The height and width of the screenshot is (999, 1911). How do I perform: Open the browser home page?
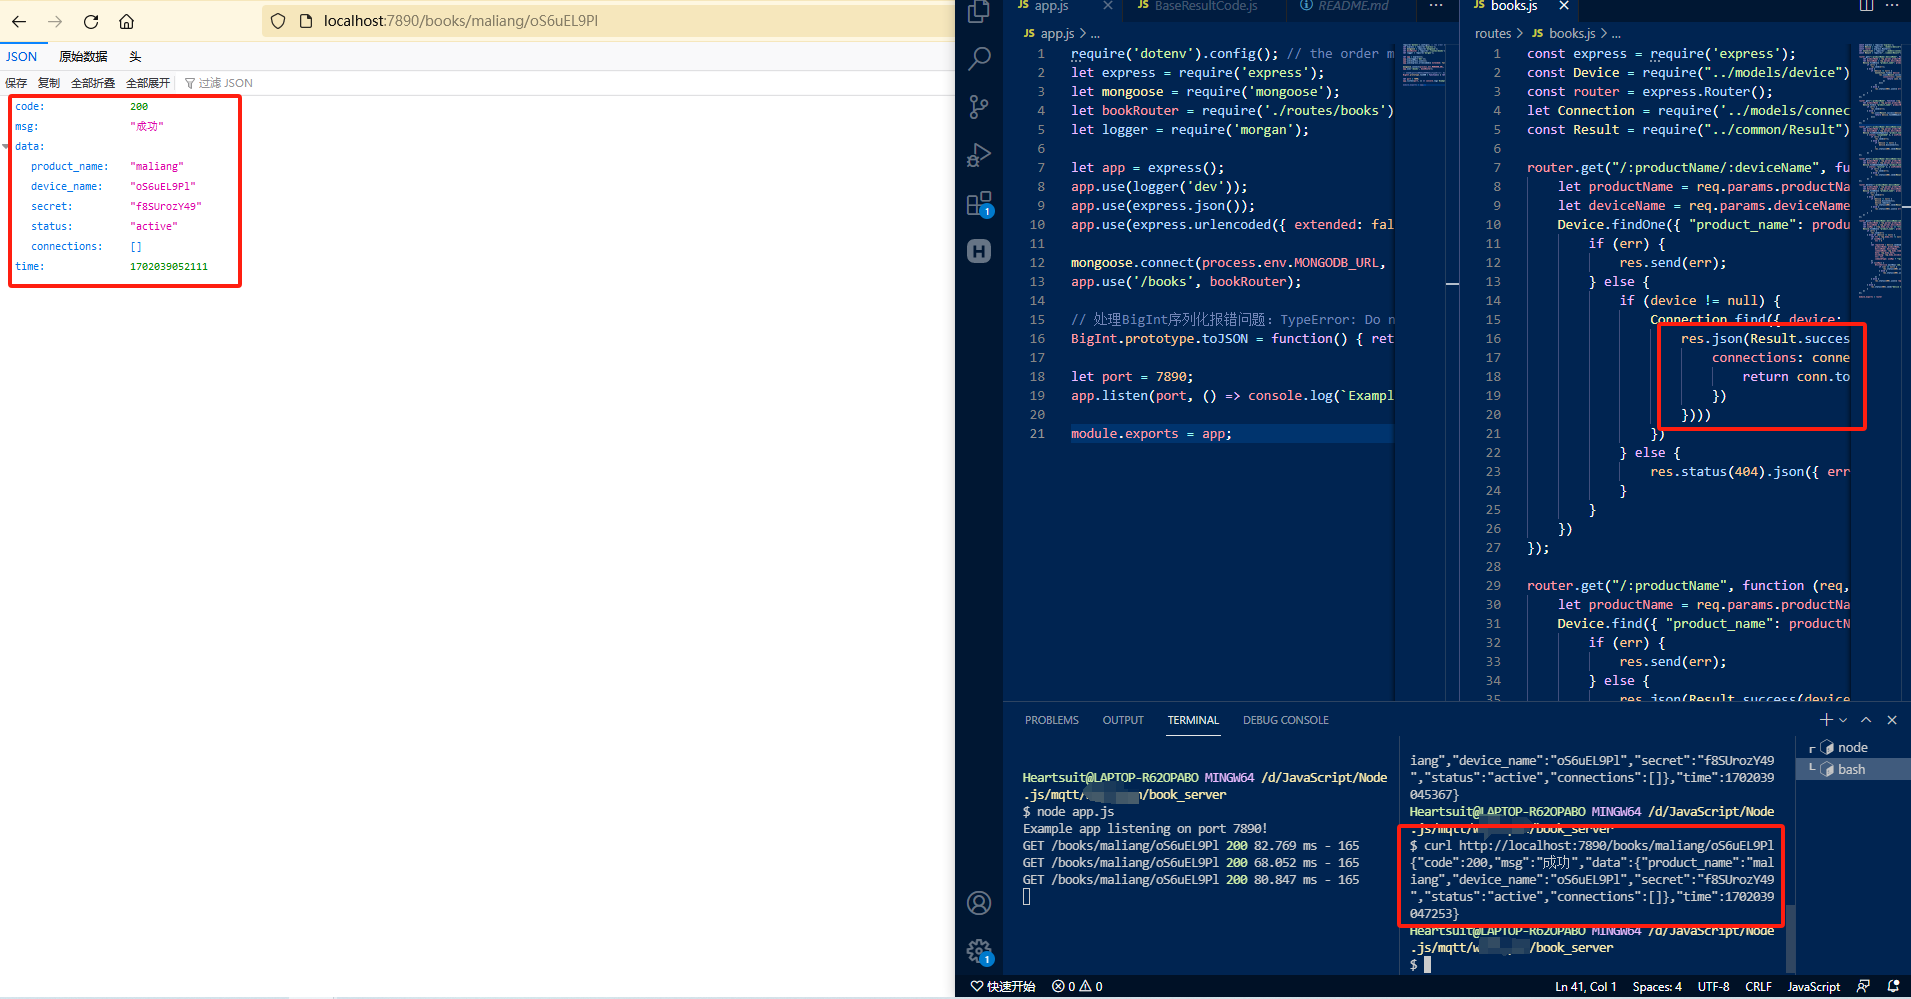click(127, 21)
